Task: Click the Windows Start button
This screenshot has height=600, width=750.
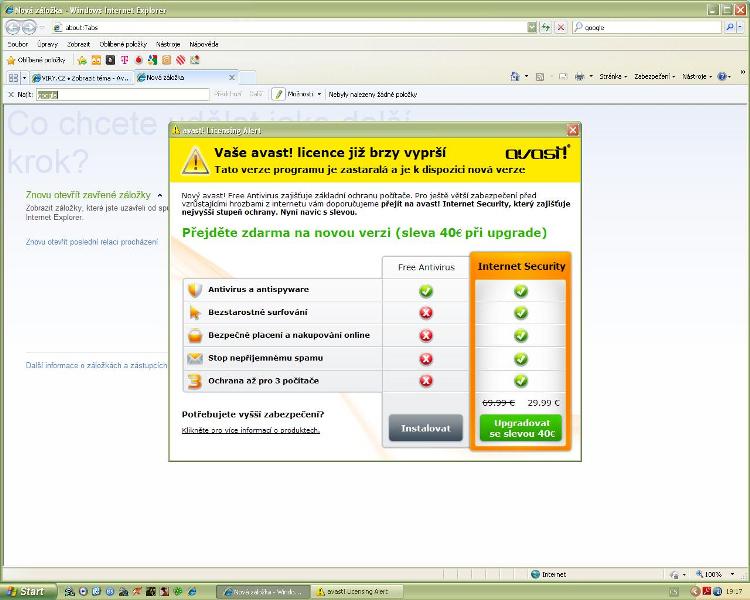Action: click(x=27, y=591)
